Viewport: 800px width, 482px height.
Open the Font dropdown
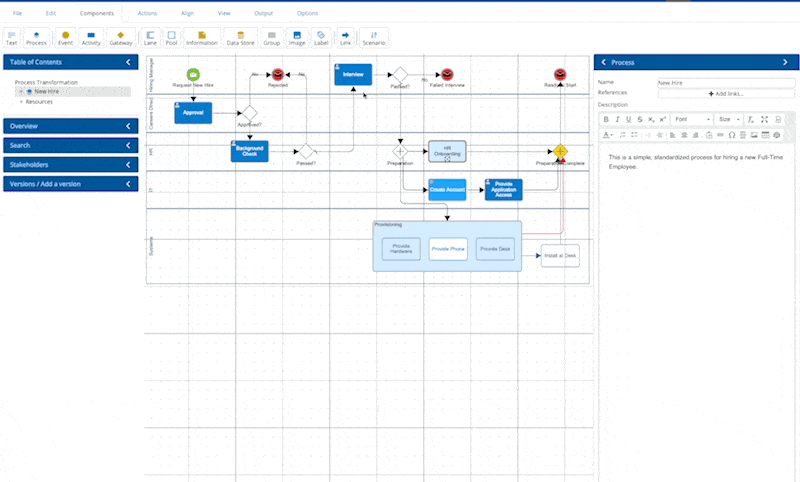[x=692, y=119]
